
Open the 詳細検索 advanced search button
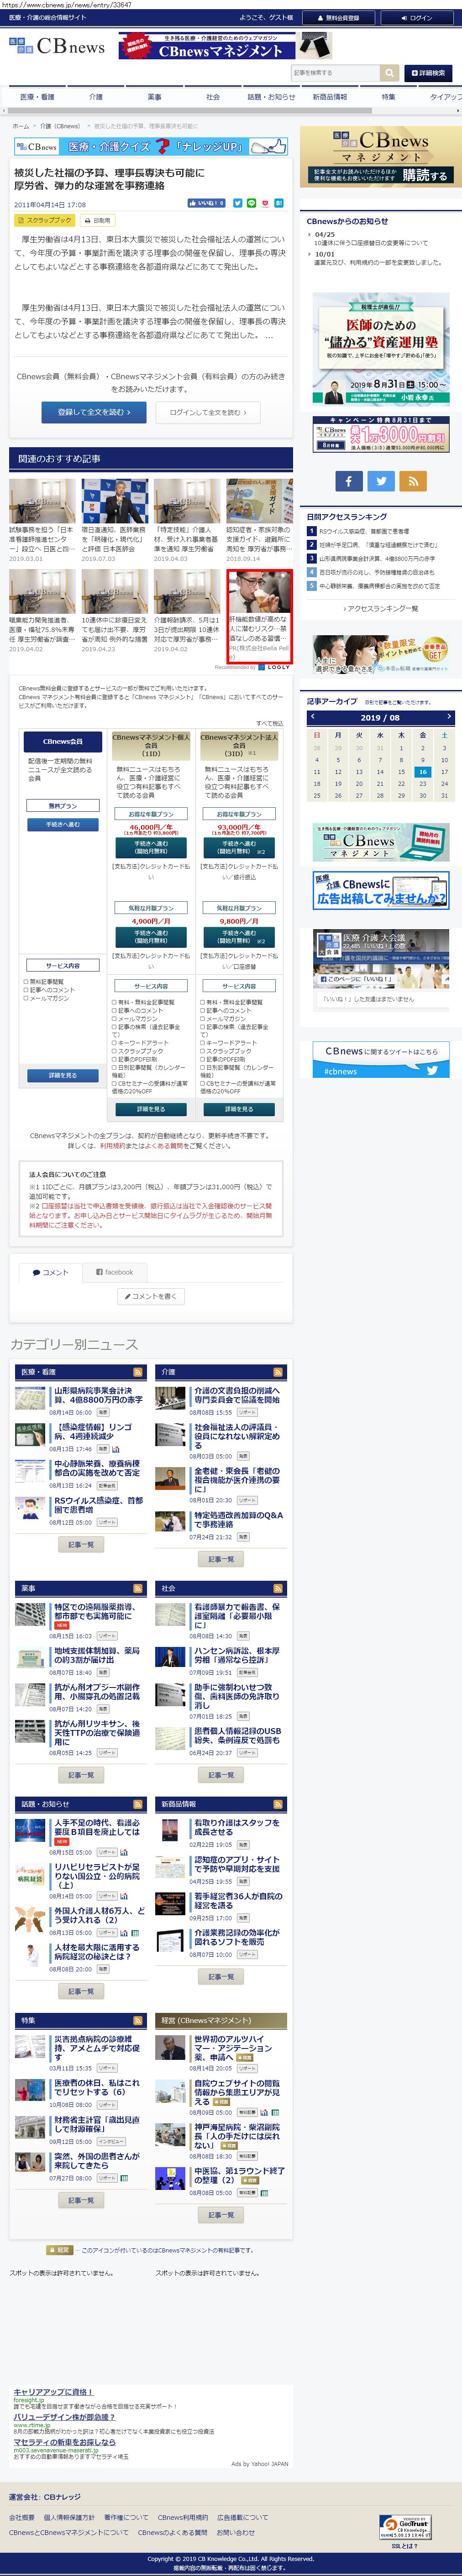click(428, 73)
